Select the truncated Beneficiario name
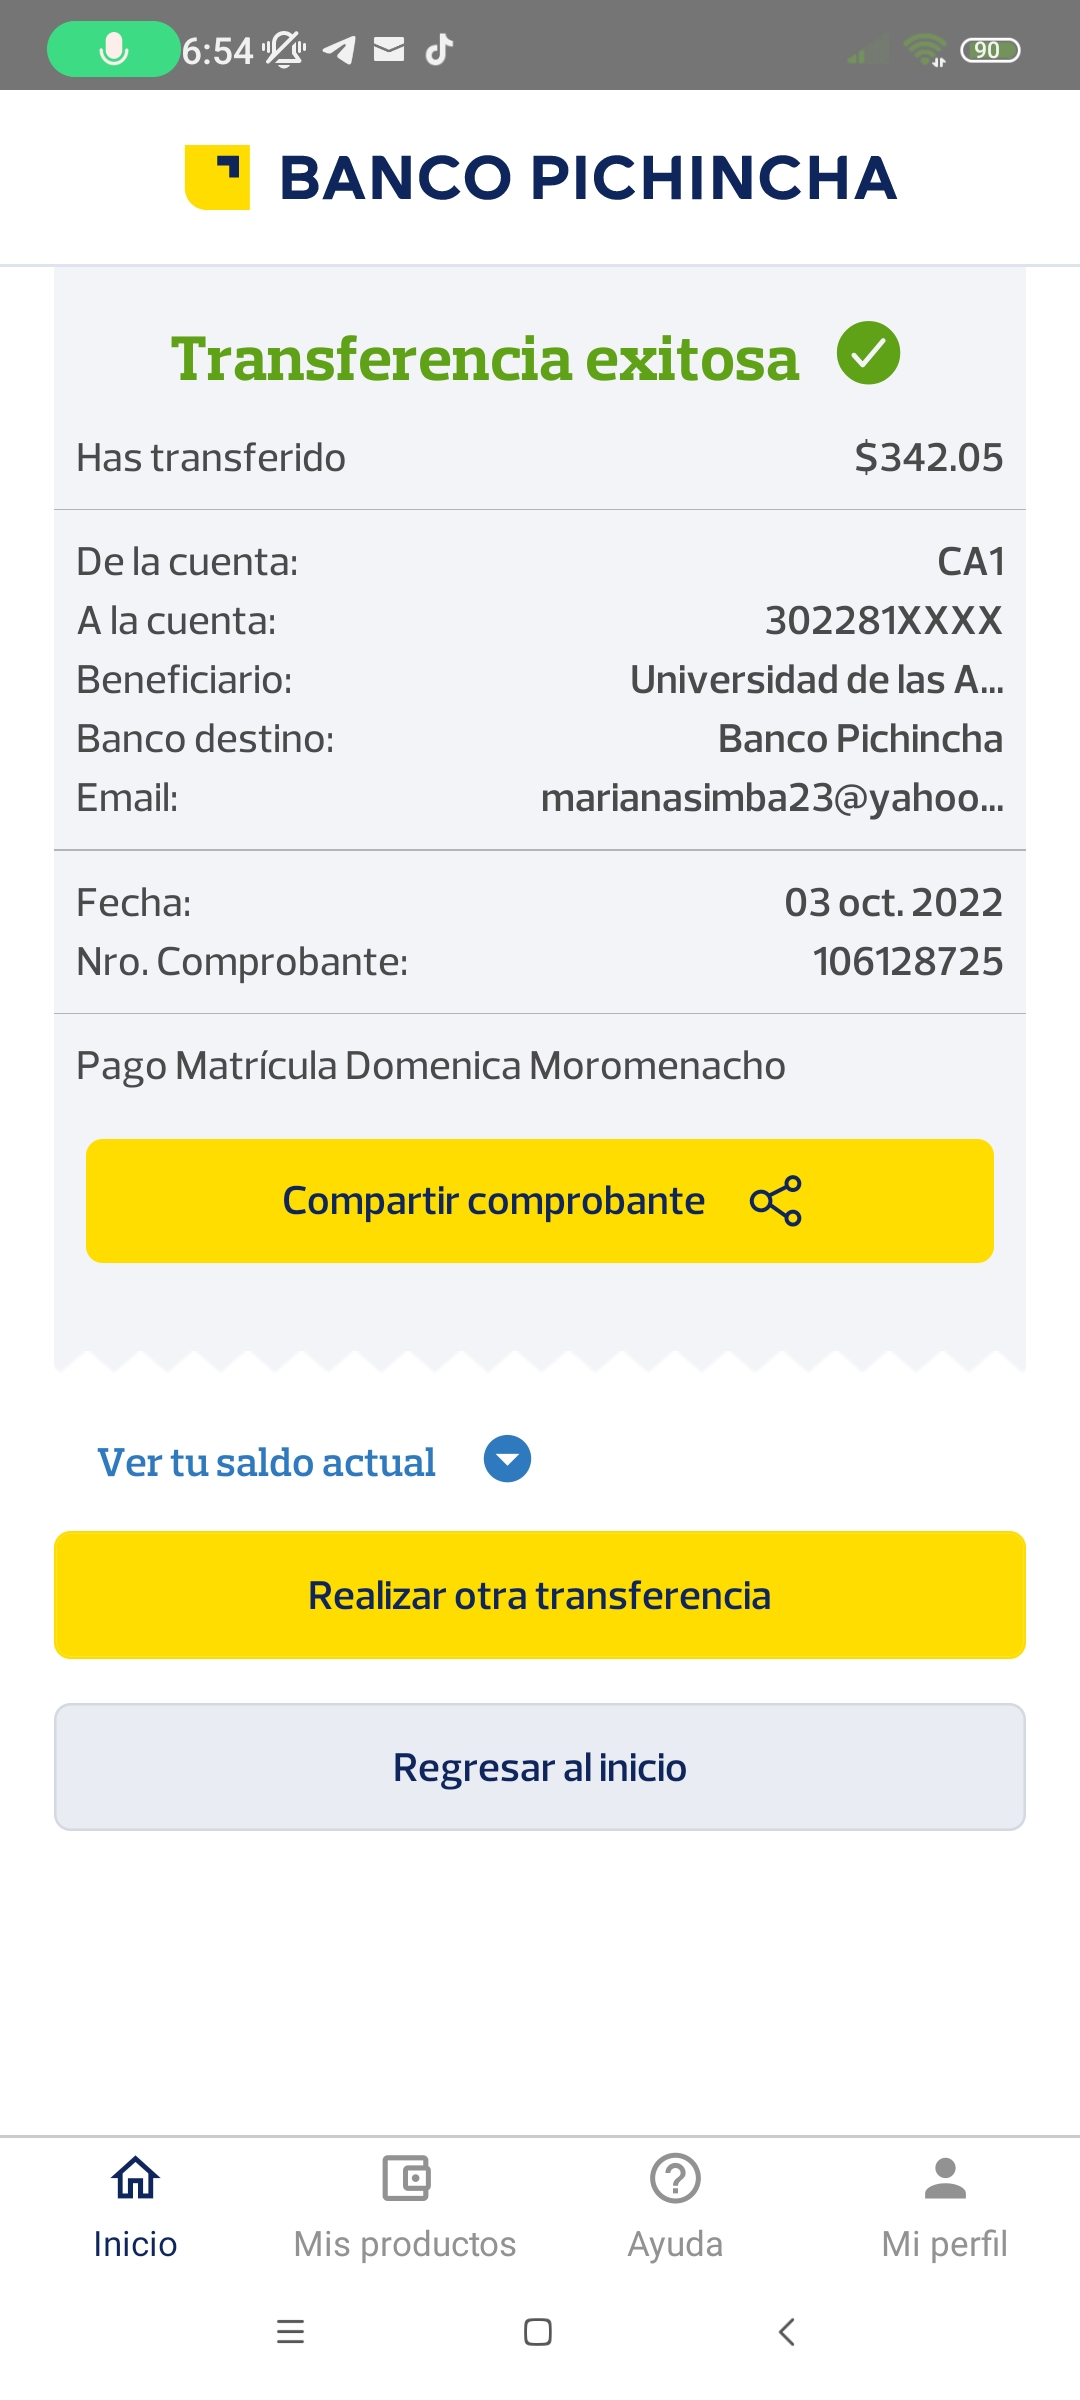 coord(816,680)
